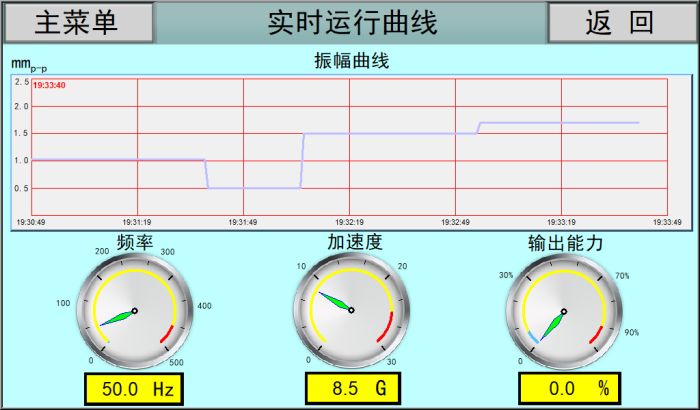Click the 19:33:49 end time axis label
Screen dimensions: 700x410
[x=667, y=222]
